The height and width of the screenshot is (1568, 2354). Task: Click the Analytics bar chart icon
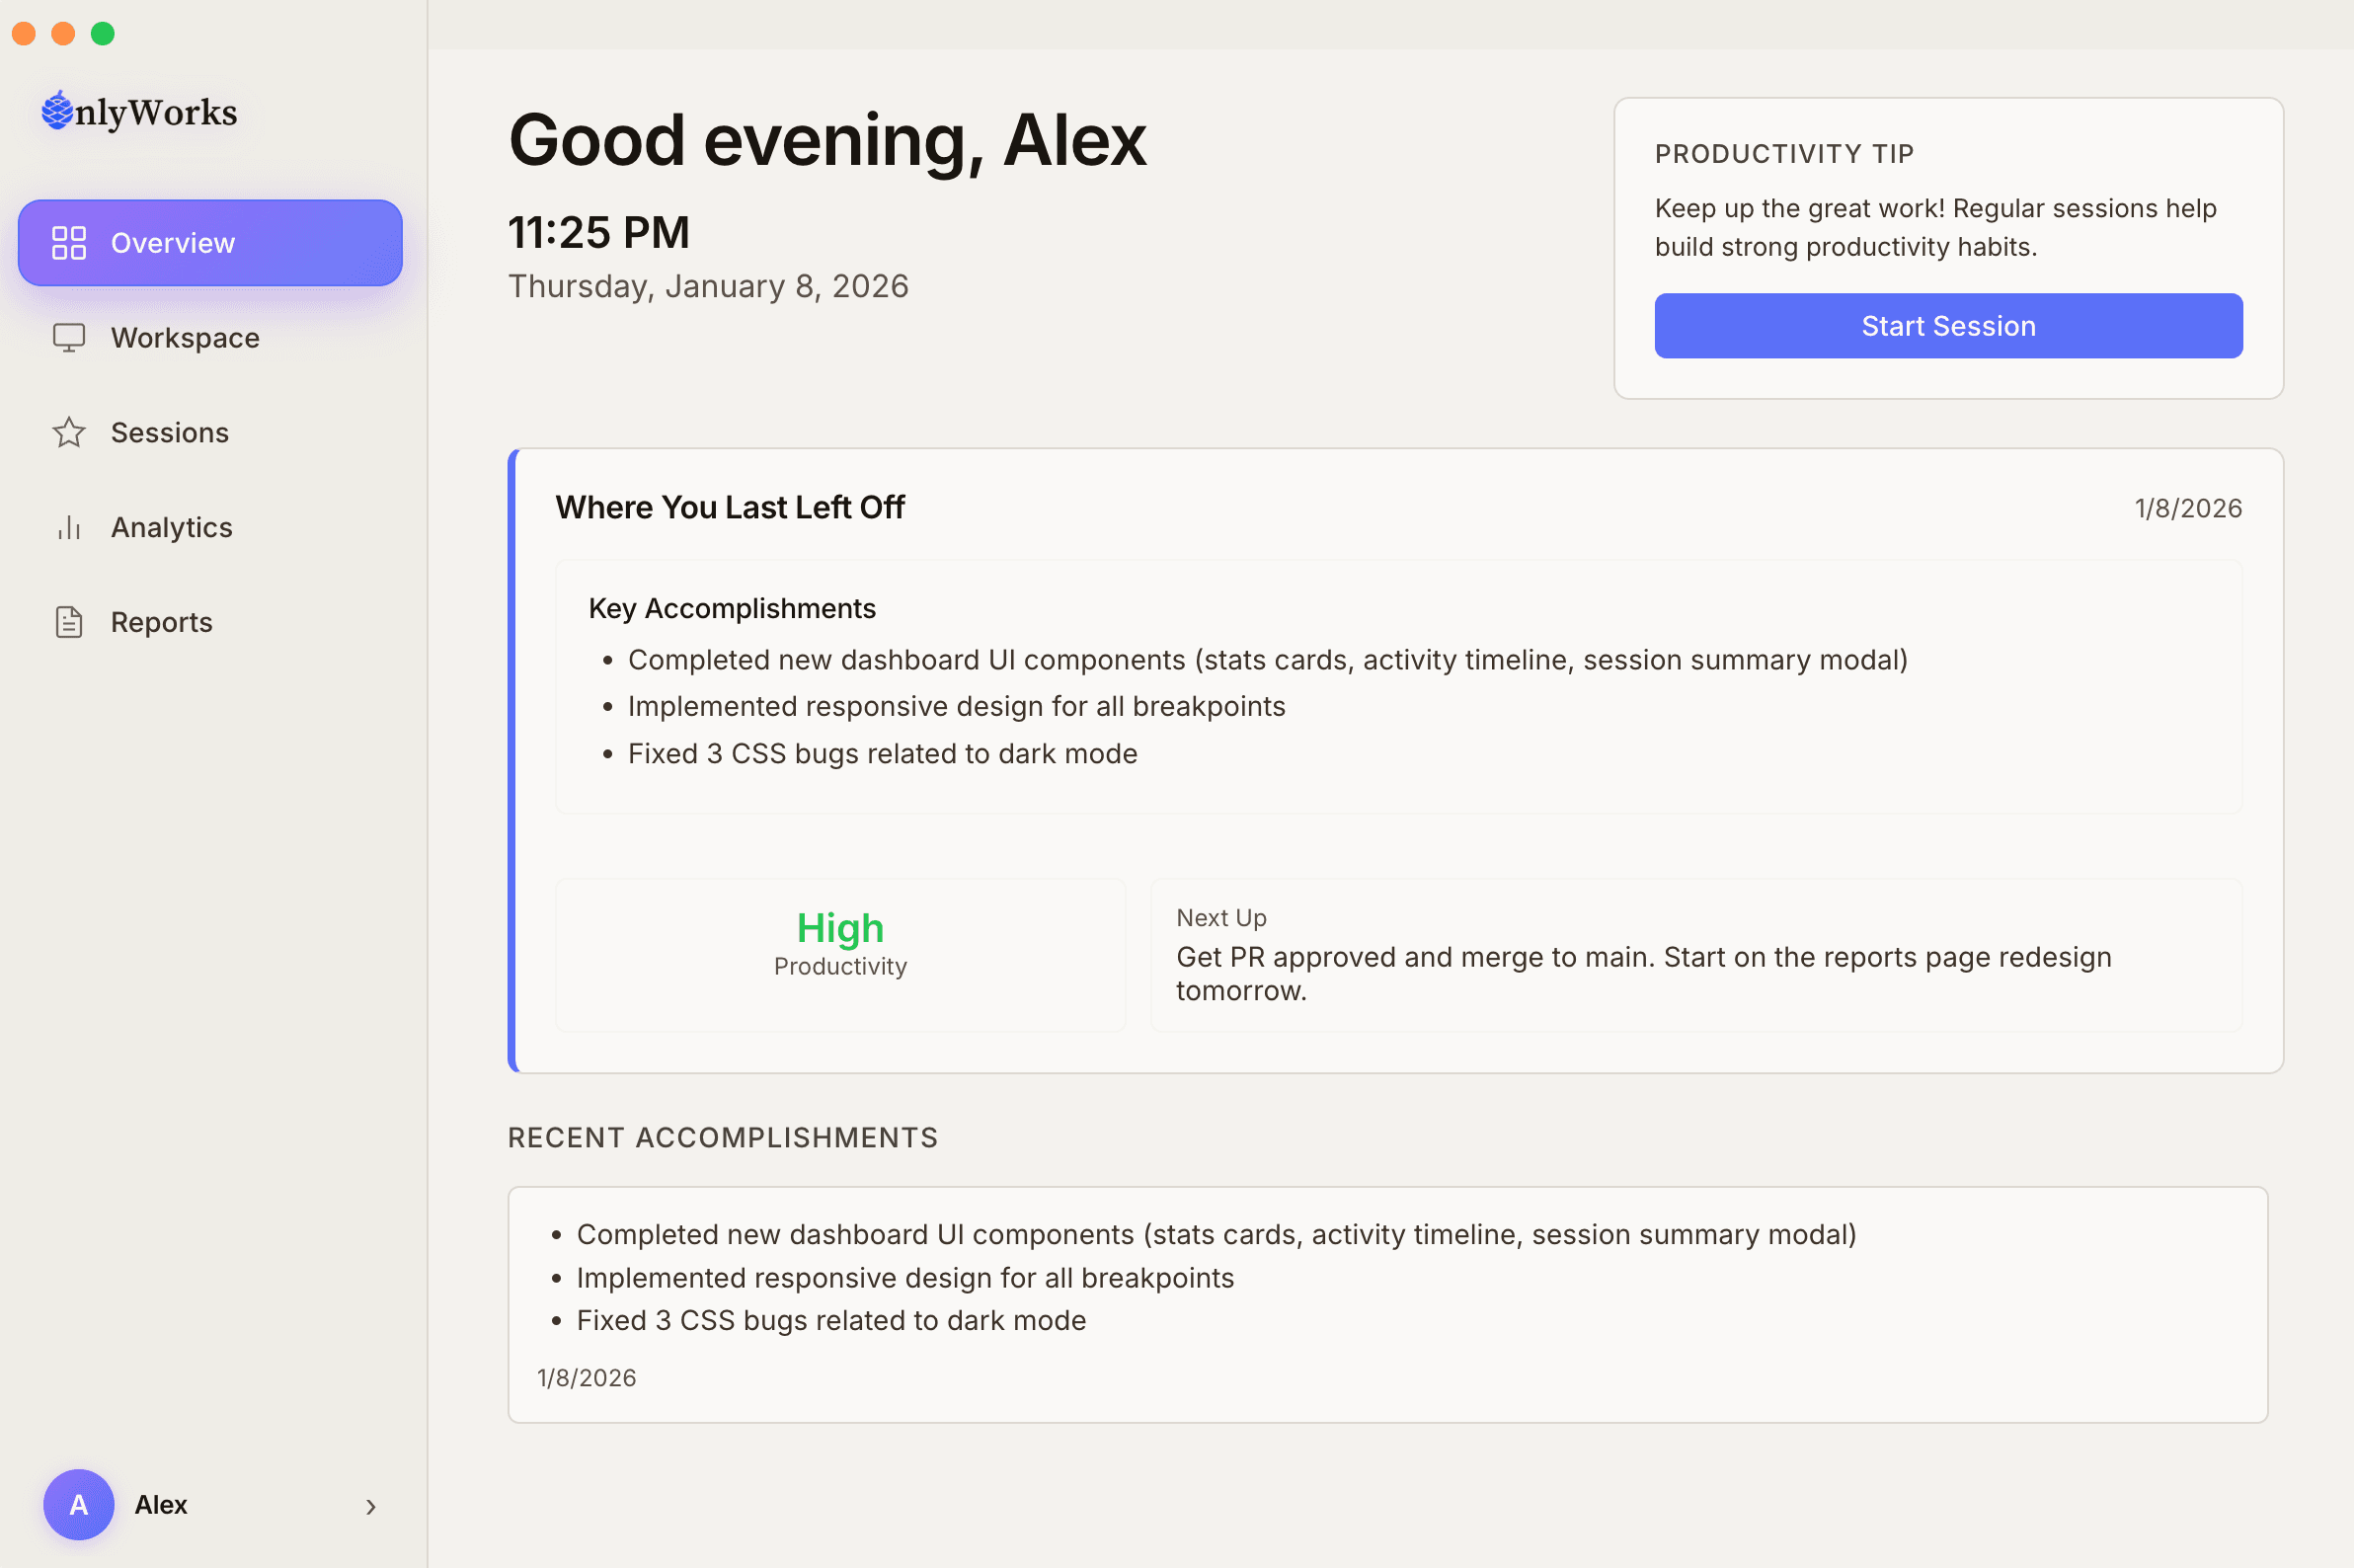[x=68, y=527]
